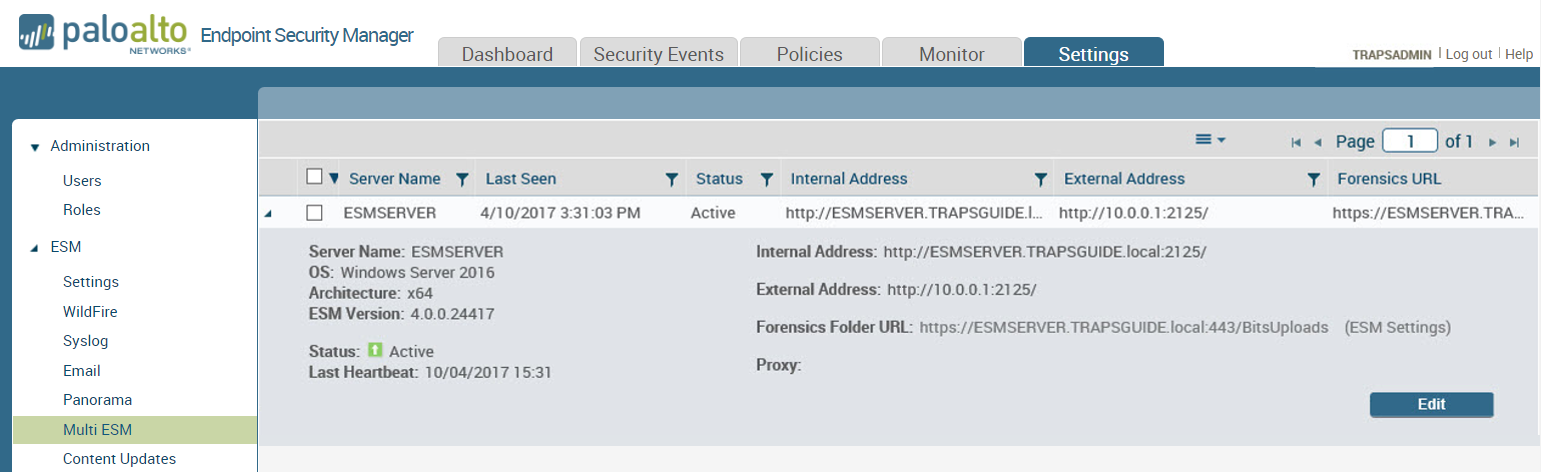Image resolution: width=1541 pixels, height=472 pixels.
Task: Go to the previous page
Action: [1318, 143]
